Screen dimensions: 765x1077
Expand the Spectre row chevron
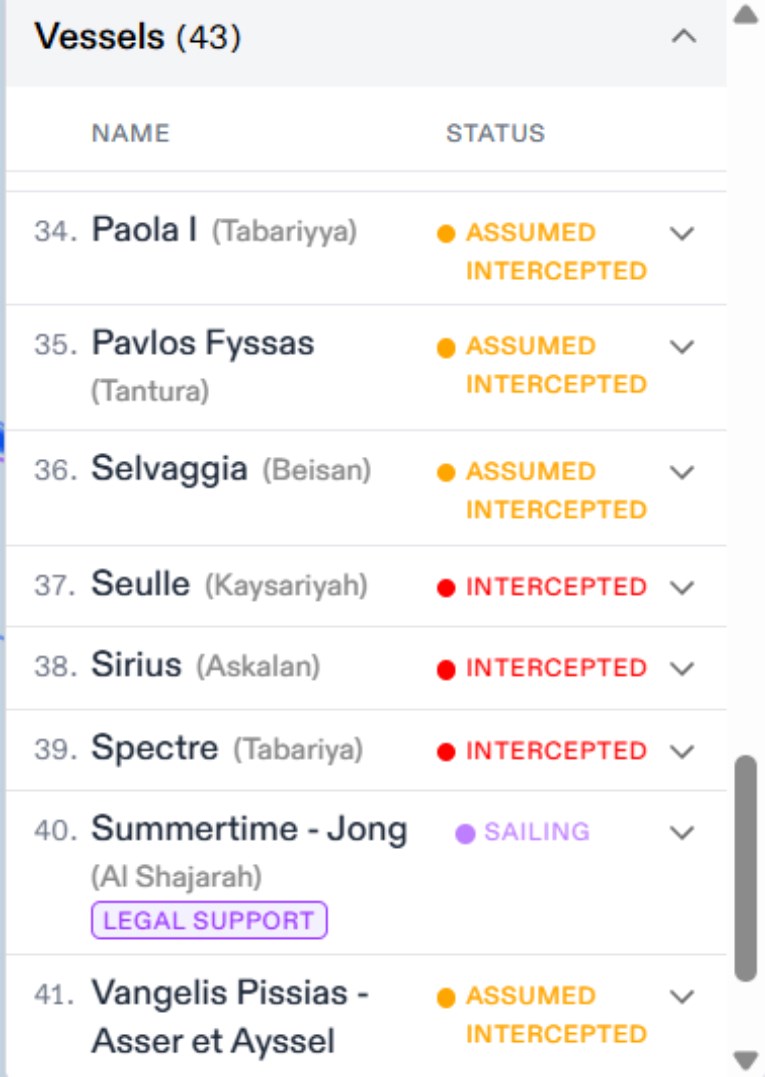point(682,751)
